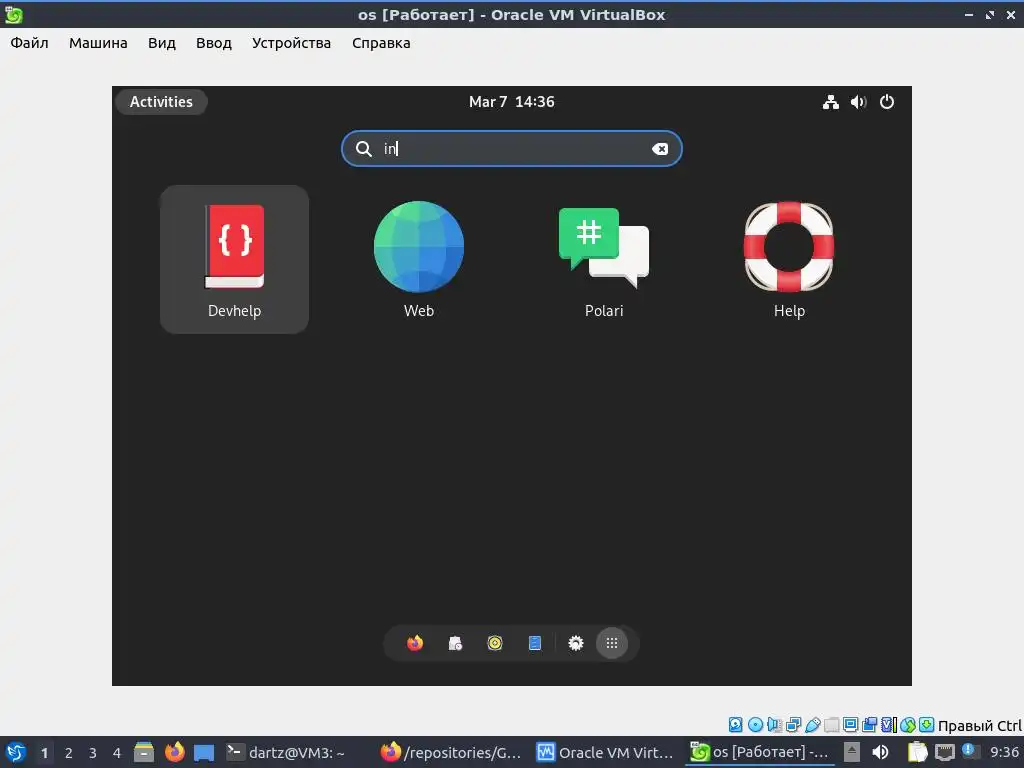Open the Вид menu
The width and height of the screenshot is (1024, 768).
point(161,43)
